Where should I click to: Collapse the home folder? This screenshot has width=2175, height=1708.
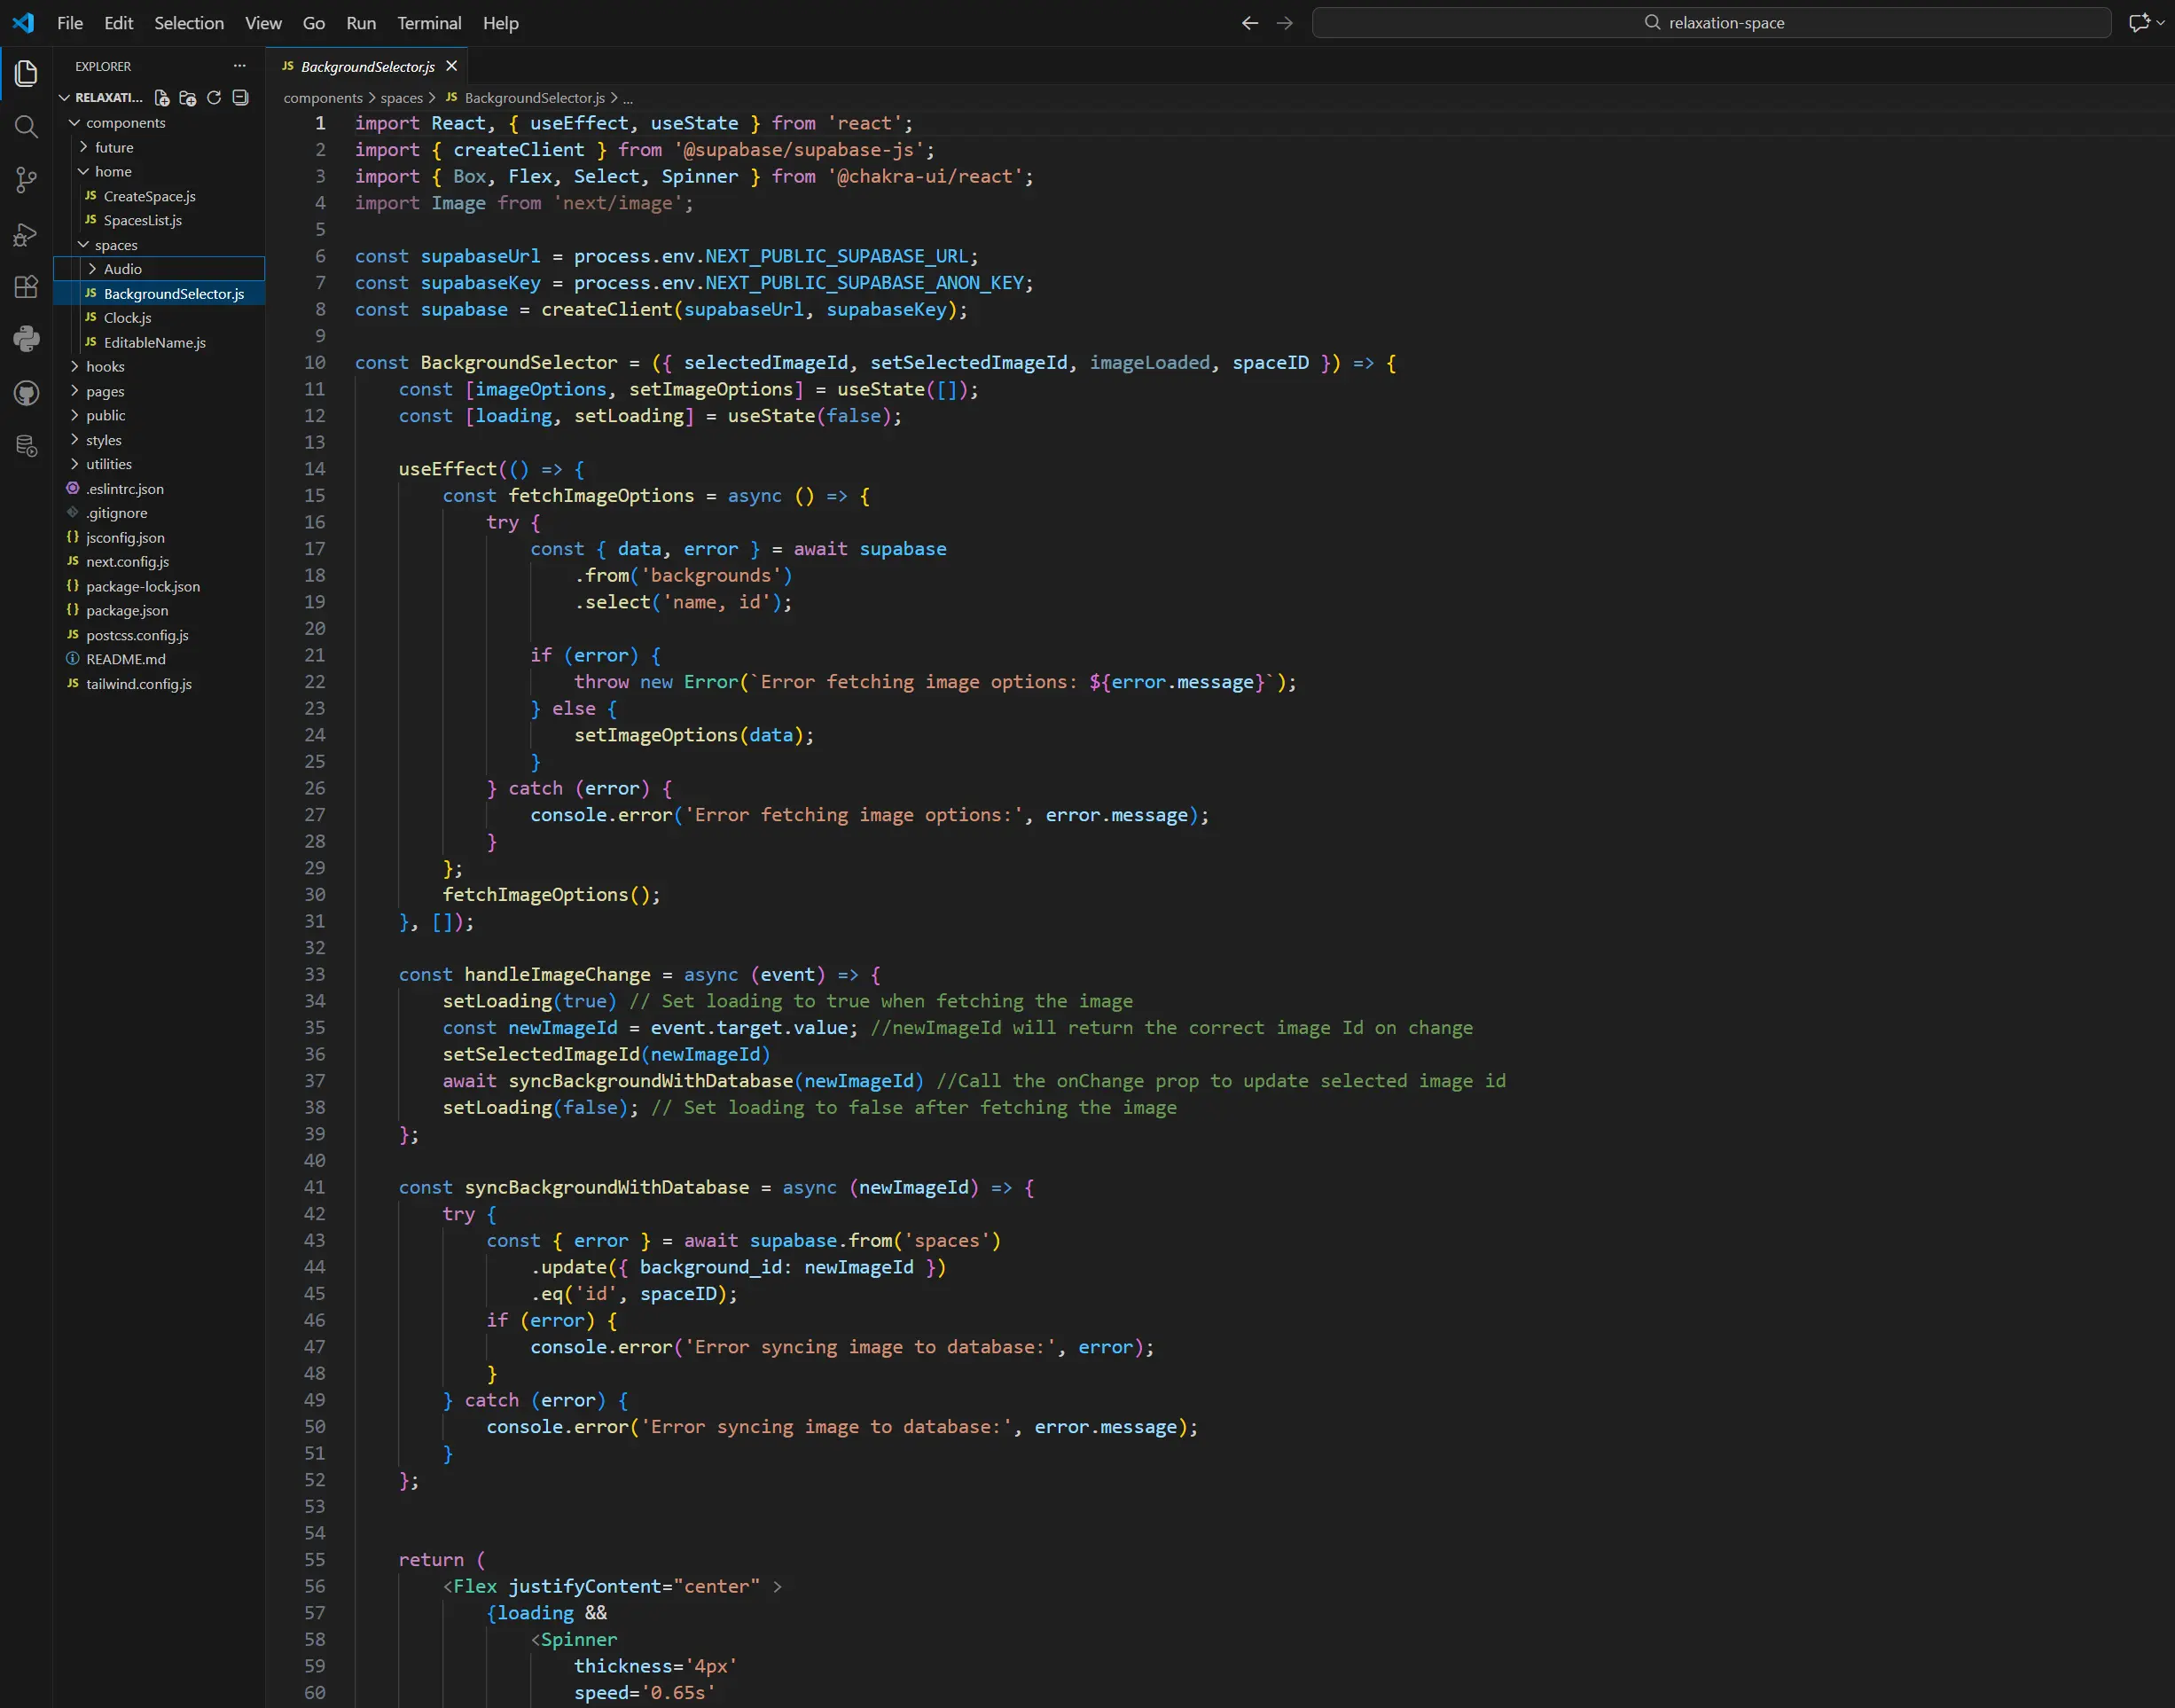[x=112, y=172]
